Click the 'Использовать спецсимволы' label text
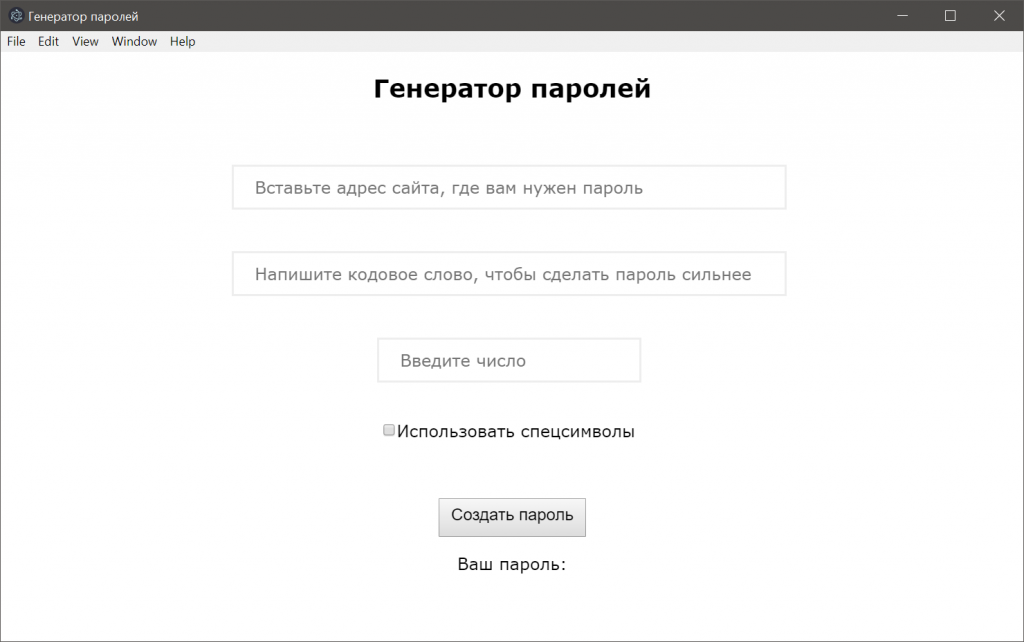Viewport: 1024px width, 642px height. 516,432
